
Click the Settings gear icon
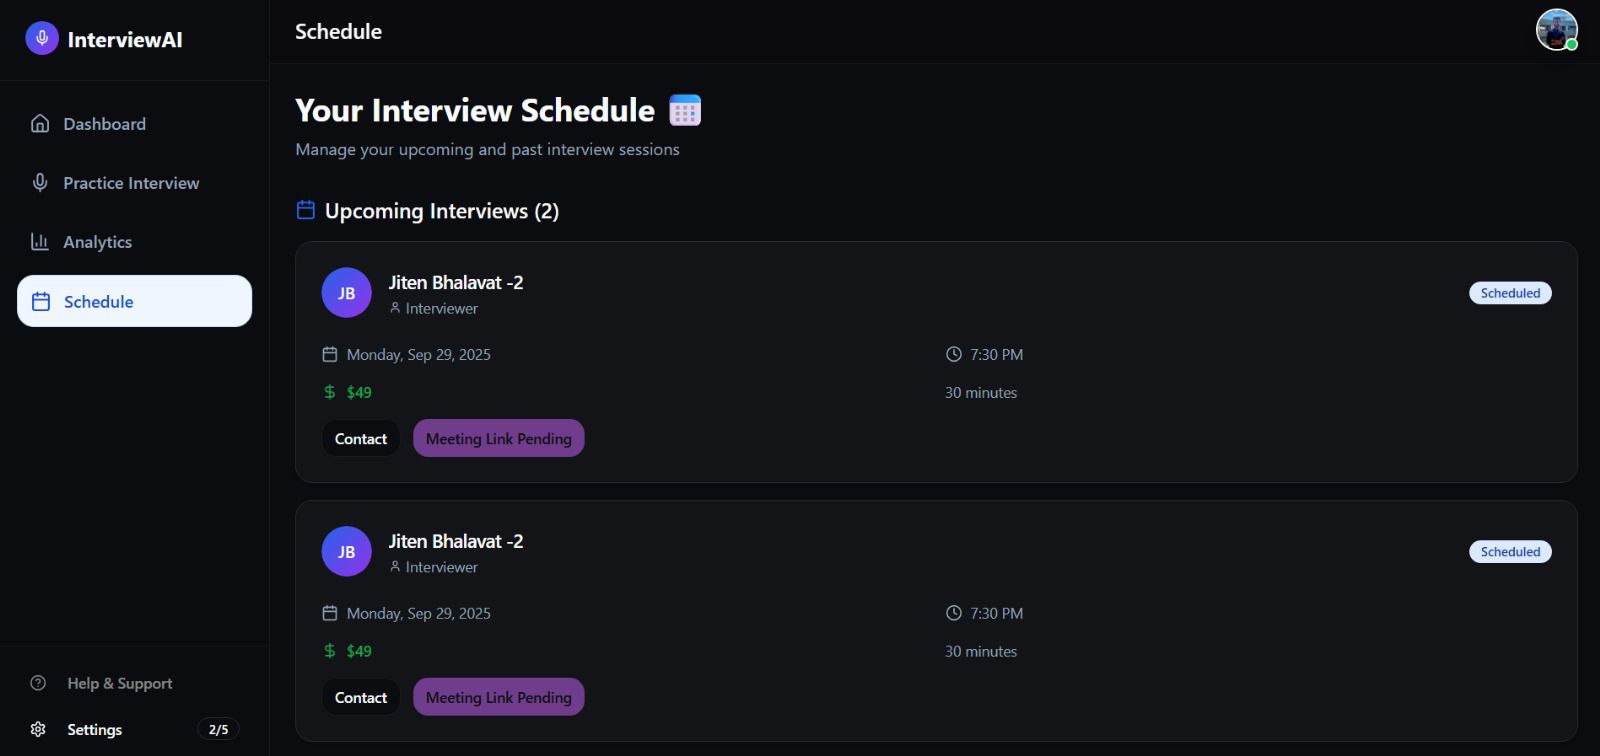tap(38, 729)
